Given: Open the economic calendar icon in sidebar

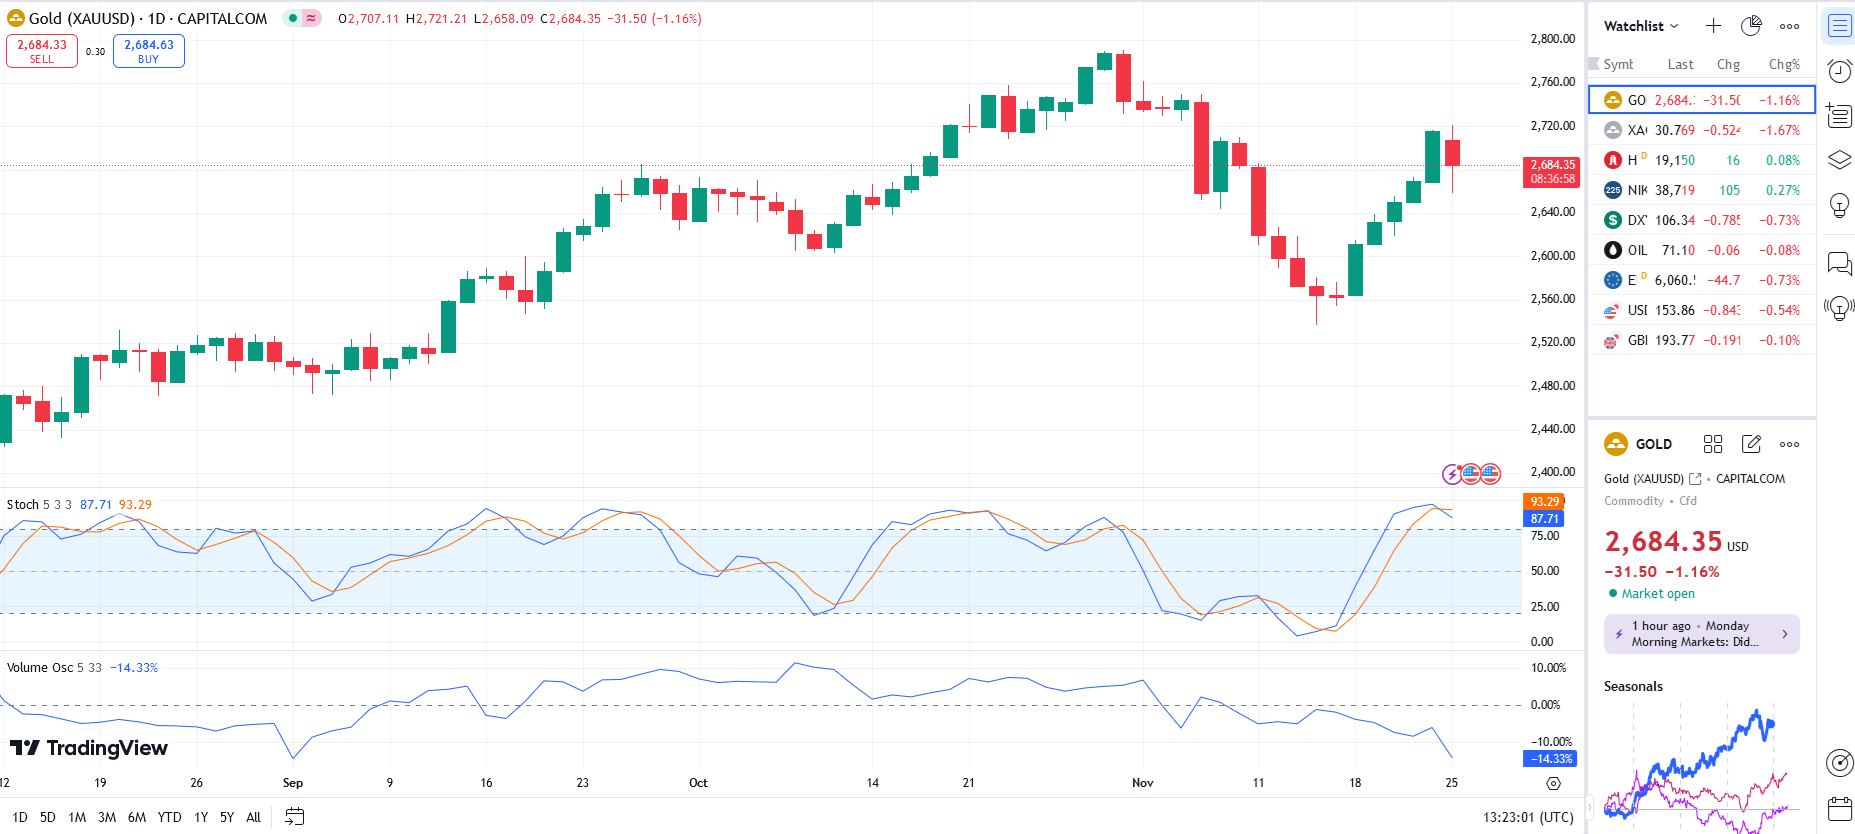Looking at the screenshot, I should (x=1839, y=807).
